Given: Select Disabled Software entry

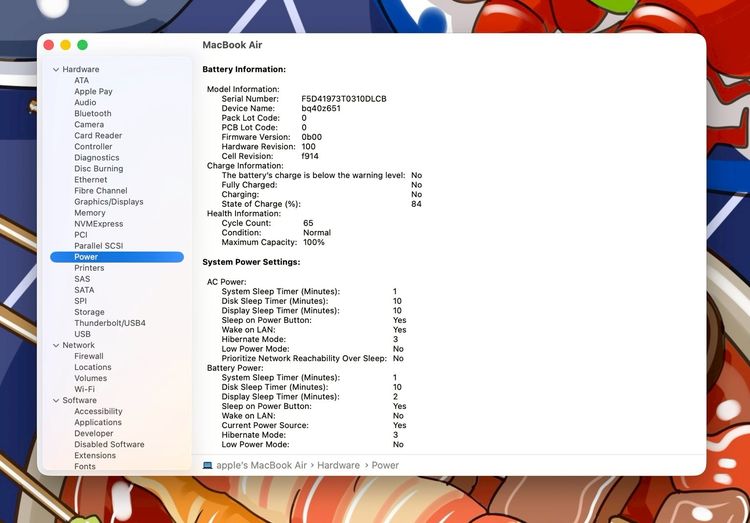Looking at the screenshot, I should pyautogui.click(x=109, y=444).
